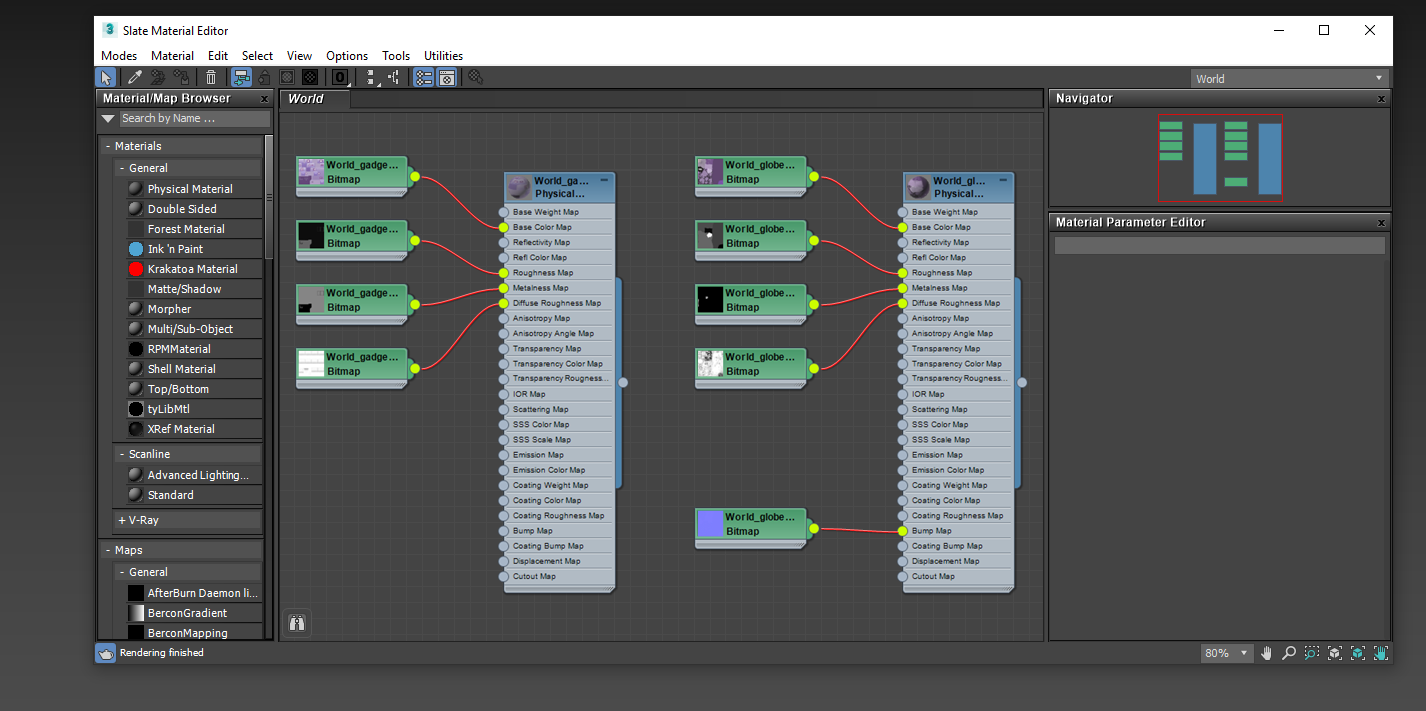Viewport: 1426px width, 711px height.
Task: Open the 80% zoom level dropdown
Action: click(1227, 653)
